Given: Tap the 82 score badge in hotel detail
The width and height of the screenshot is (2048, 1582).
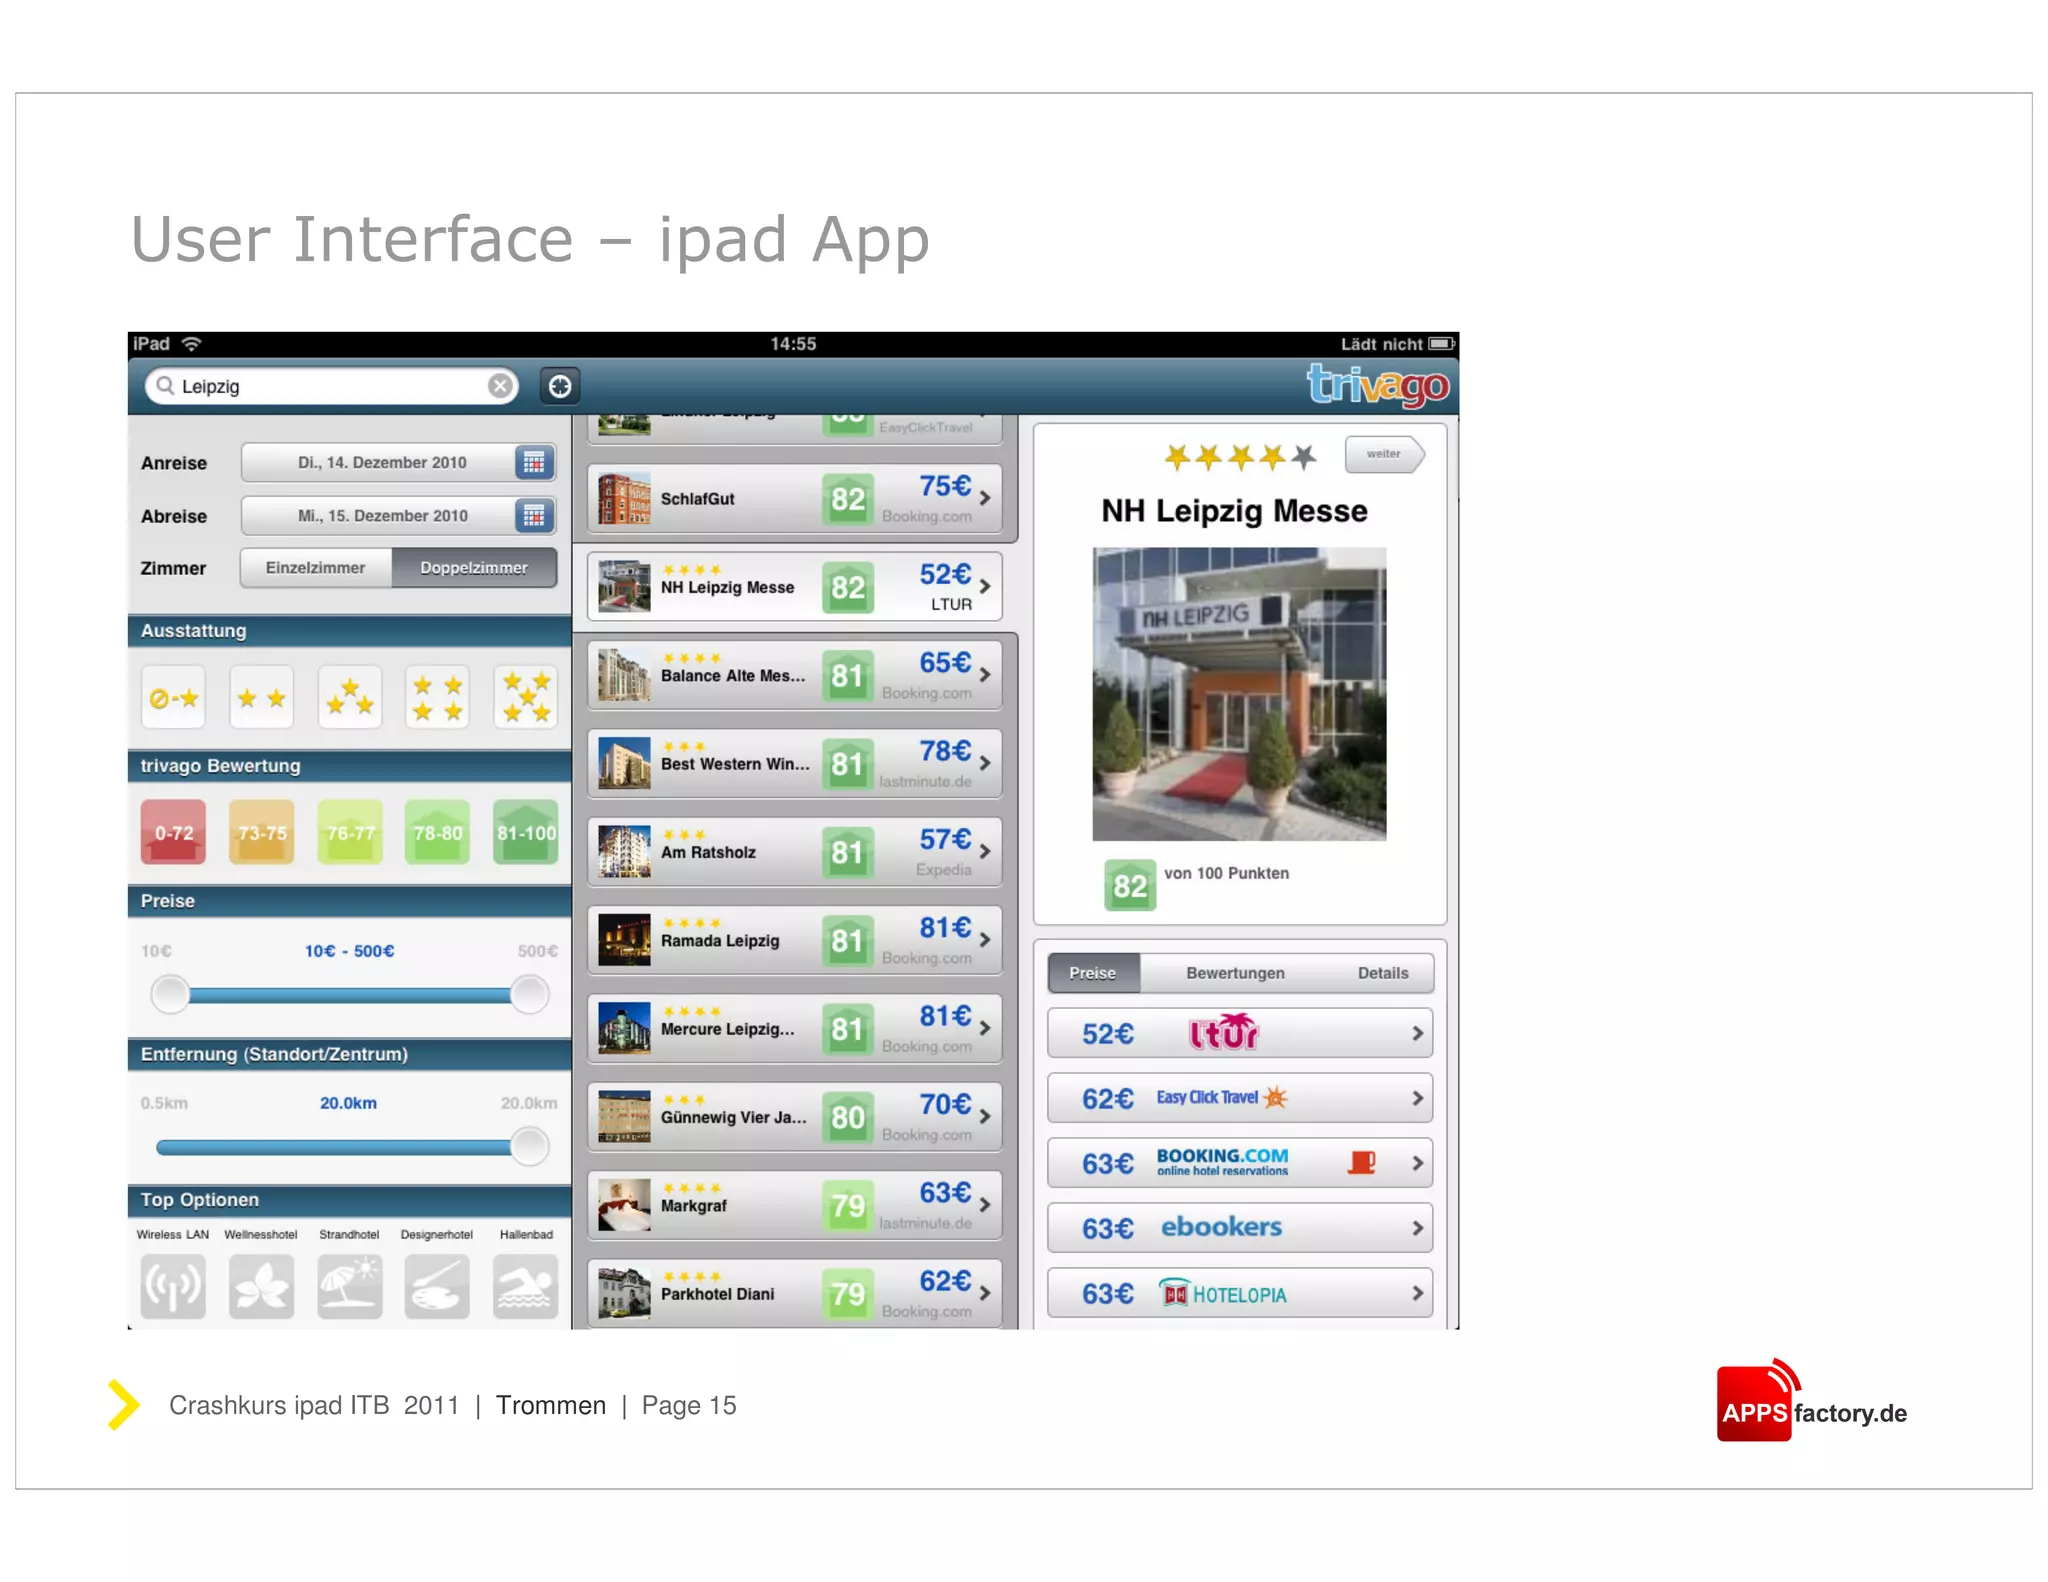Looking at the screenshot, I should point(1130,885).
